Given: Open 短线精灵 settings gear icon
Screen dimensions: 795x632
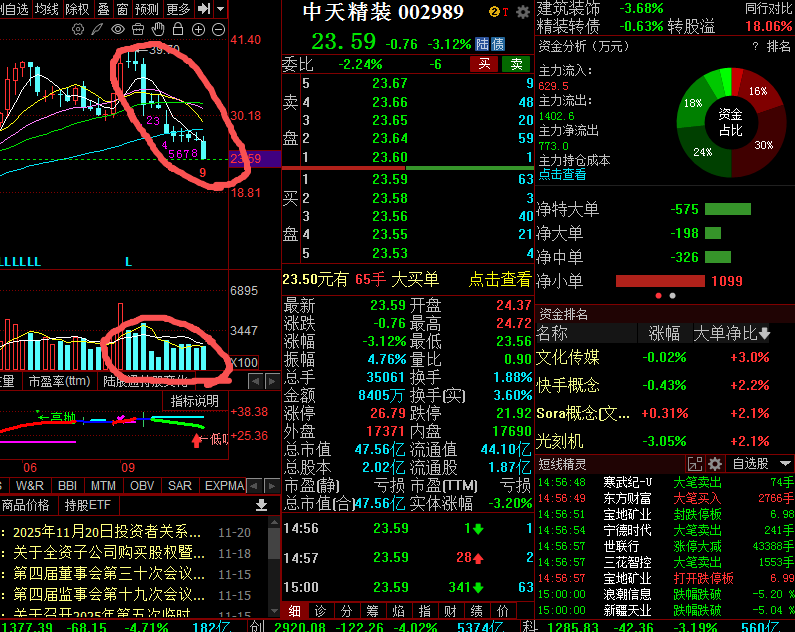Looking at the screenshot, I should click(x=714, y=464).
